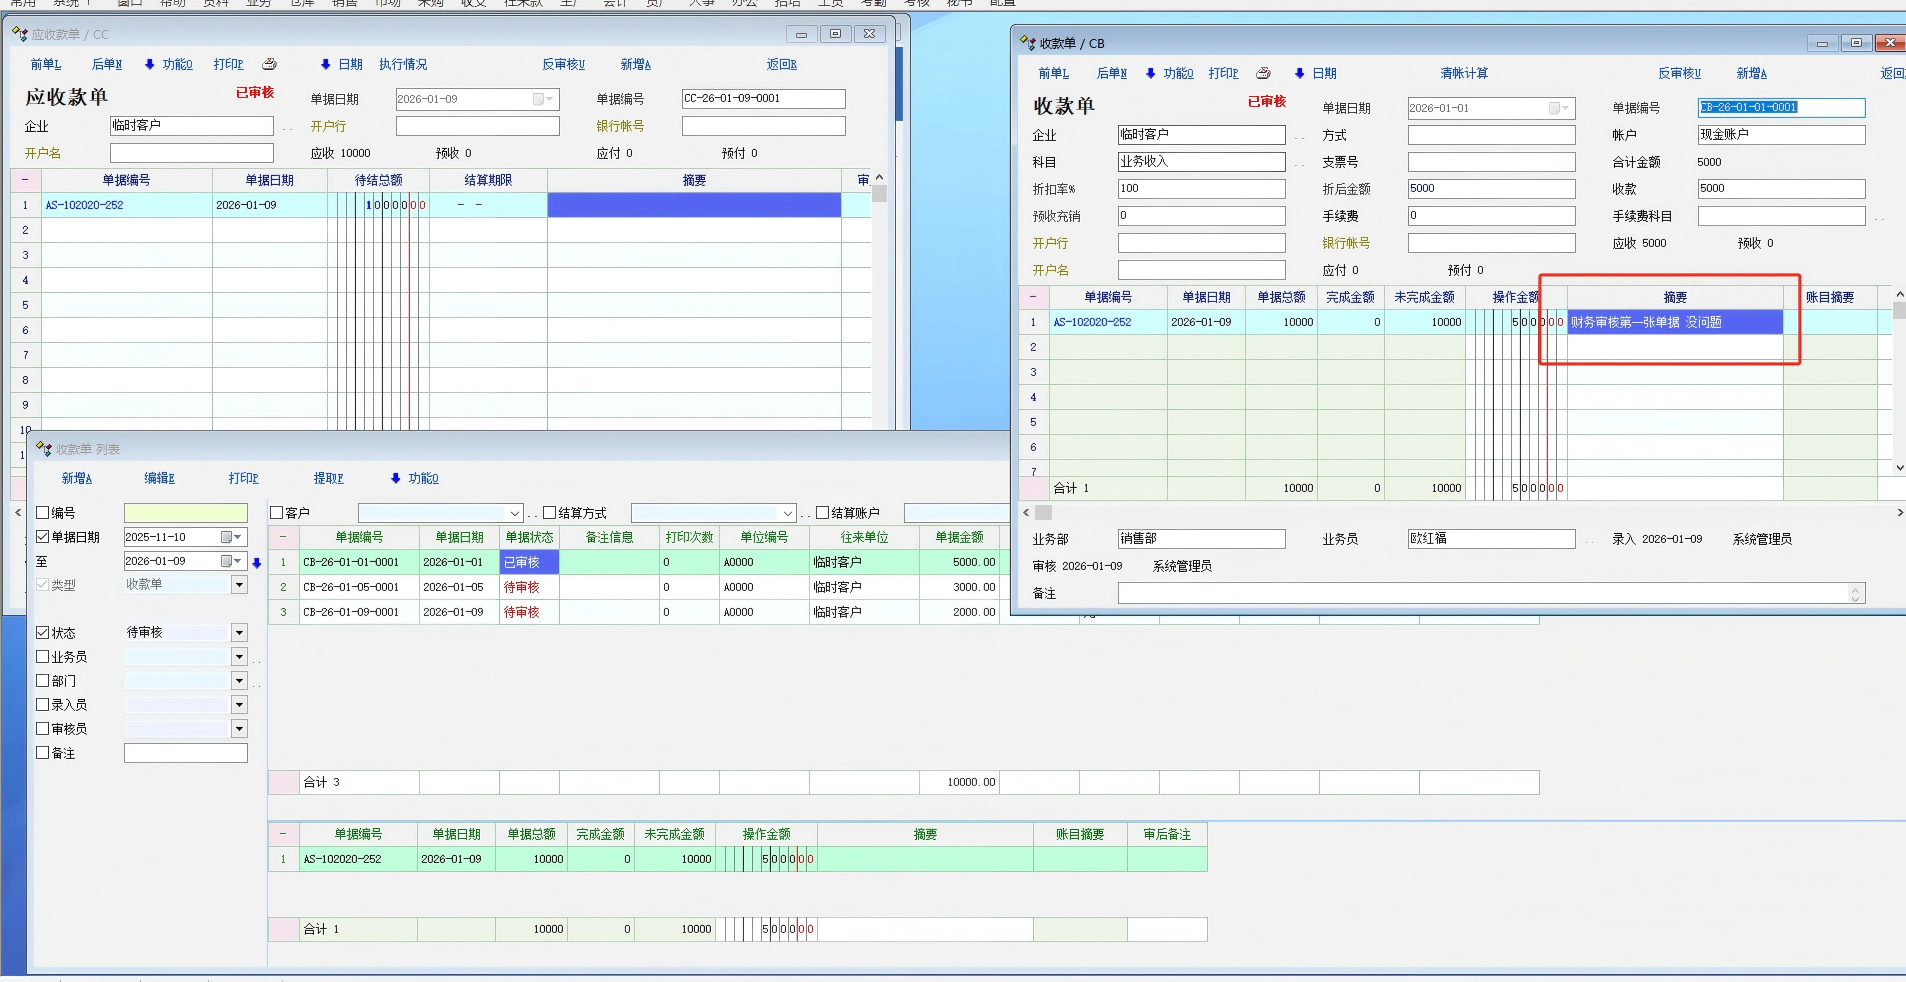Click blue arrow beside 功能O in 收款单

coord(1150,73)
